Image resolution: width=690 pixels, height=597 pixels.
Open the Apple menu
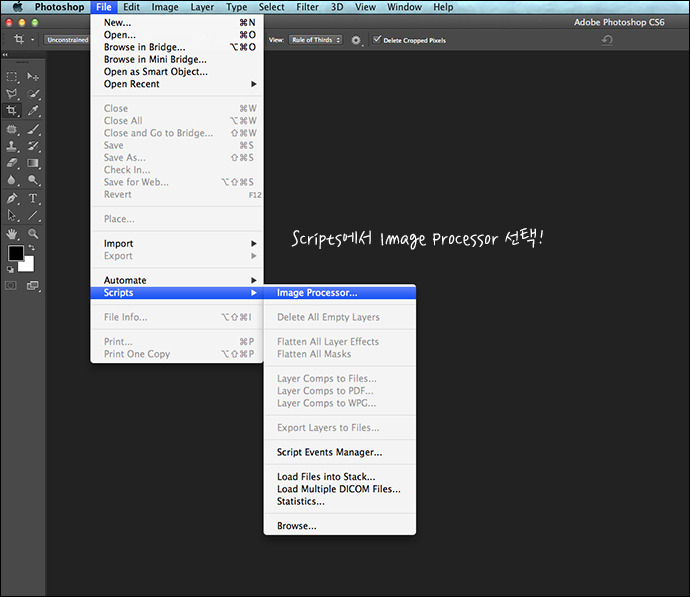[17, 7]
